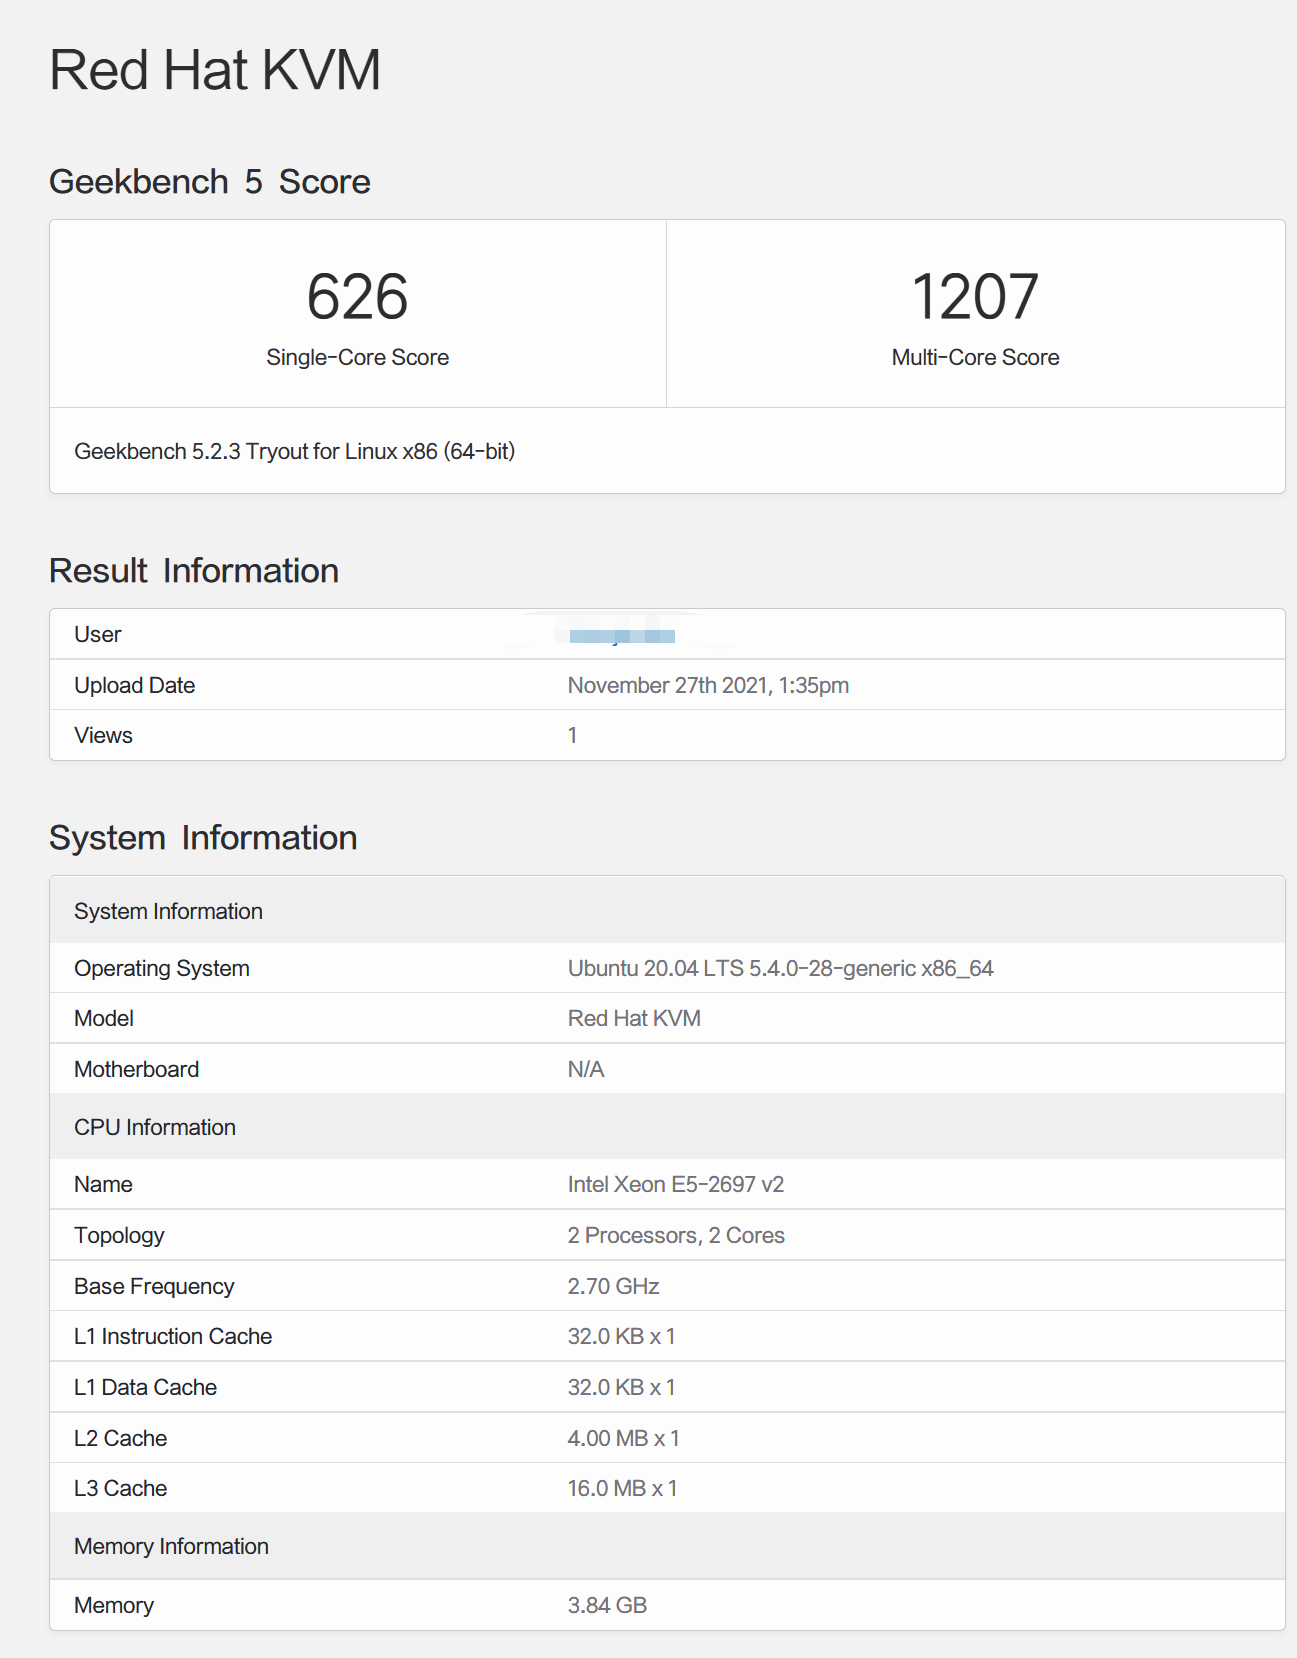
Task: Click the L2 Cache label
Action: pyautogui.click(x=120, y=1438)
